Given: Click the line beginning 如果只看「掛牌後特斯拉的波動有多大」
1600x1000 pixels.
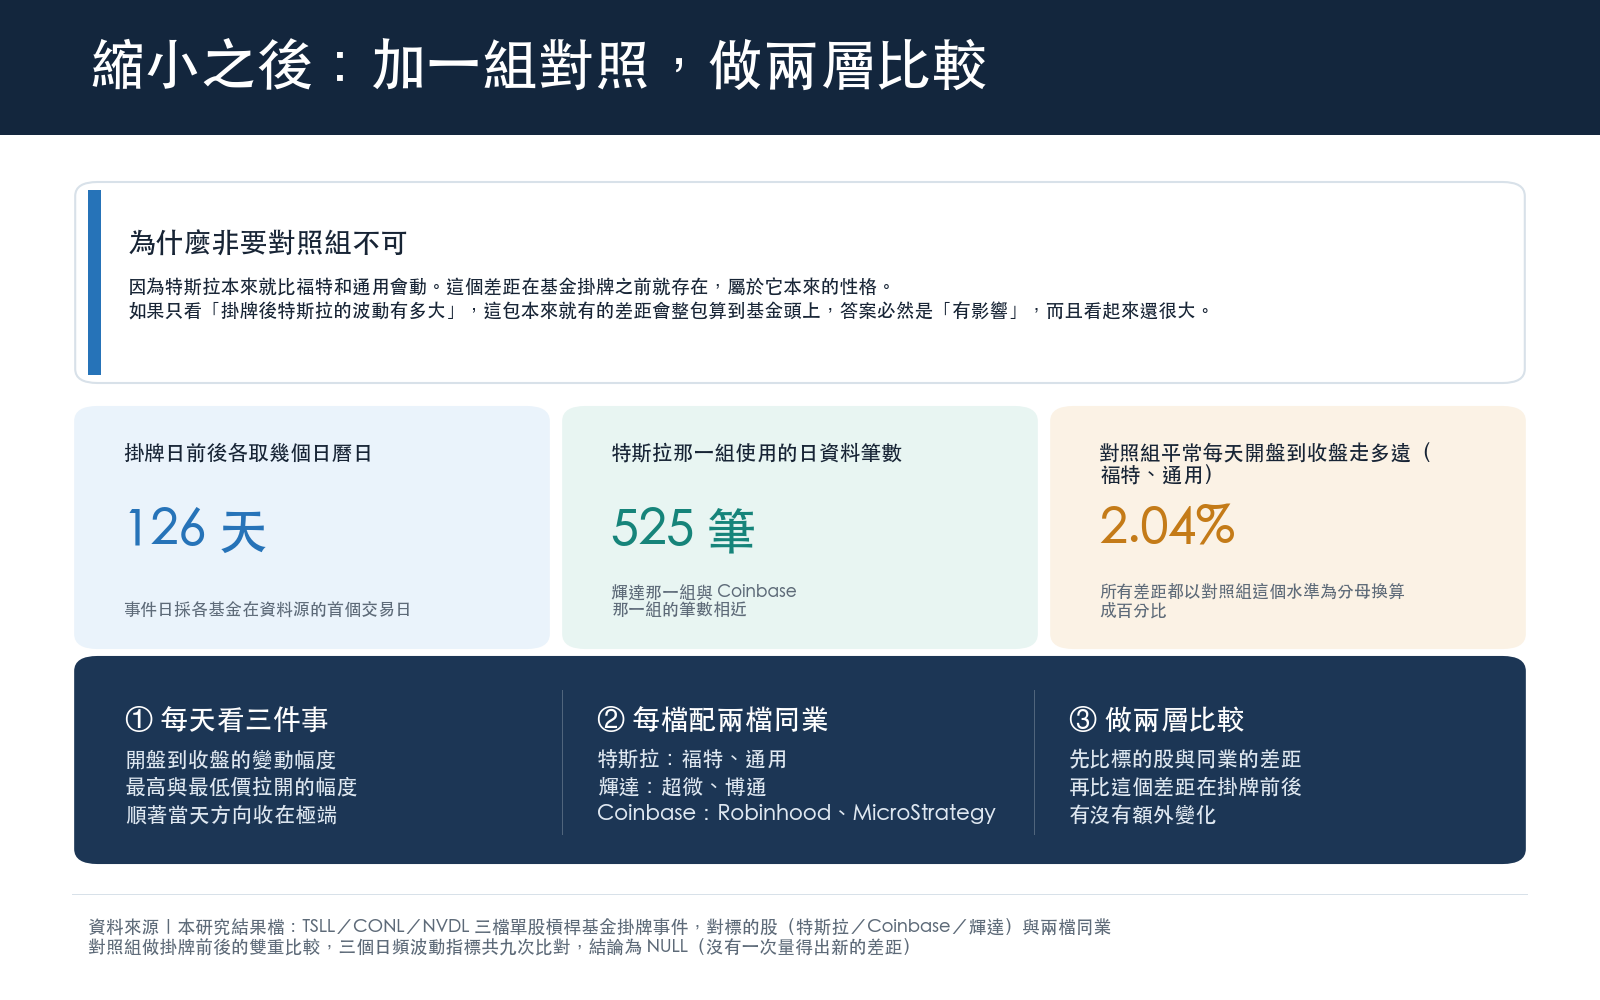Looking at the screenshot, I should click(670, 311).
